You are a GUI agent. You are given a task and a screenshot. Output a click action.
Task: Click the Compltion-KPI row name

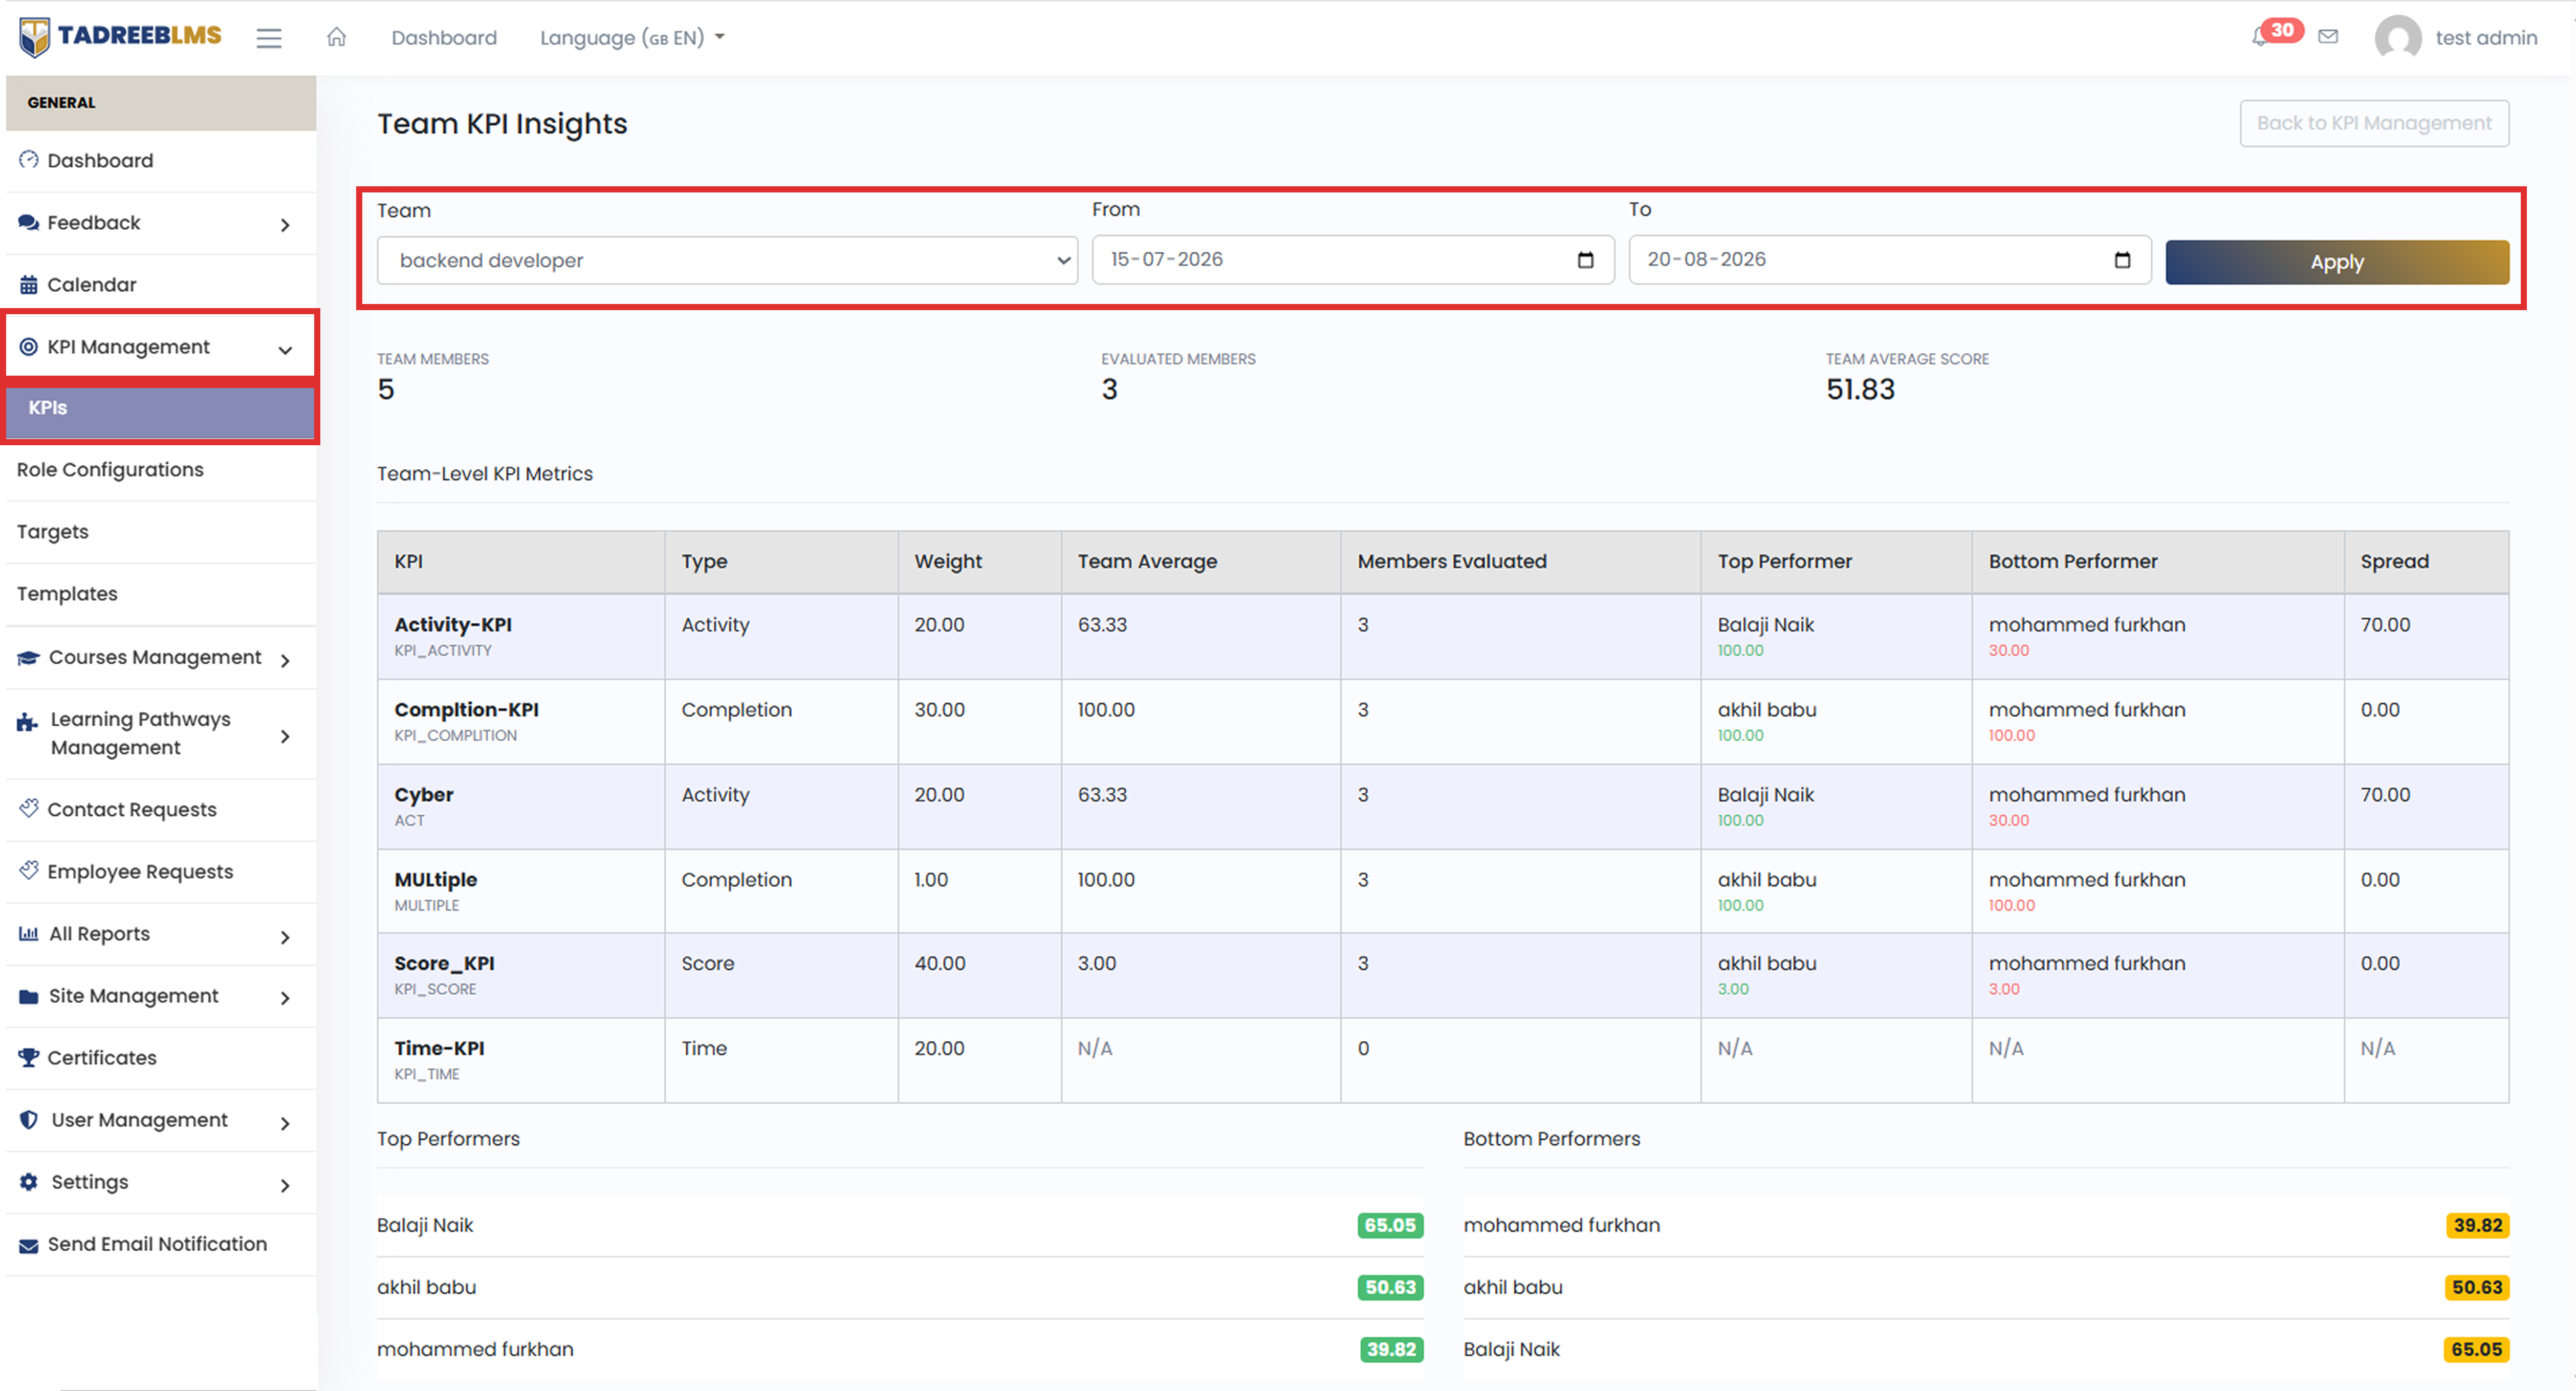[466, 709]
